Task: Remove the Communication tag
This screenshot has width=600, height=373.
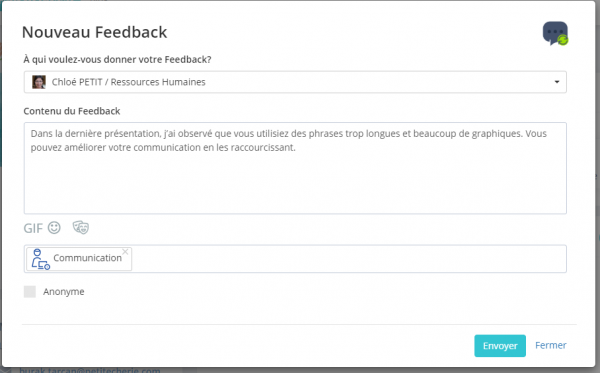Action: 125,251
